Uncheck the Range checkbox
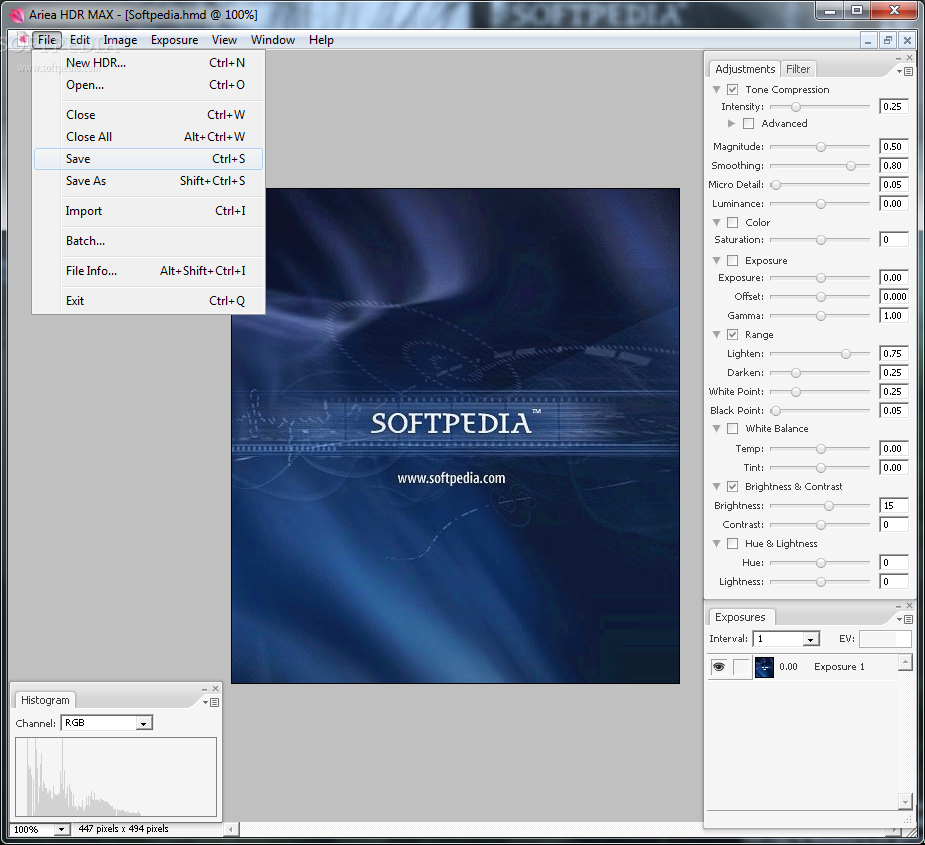 (732, 335)
